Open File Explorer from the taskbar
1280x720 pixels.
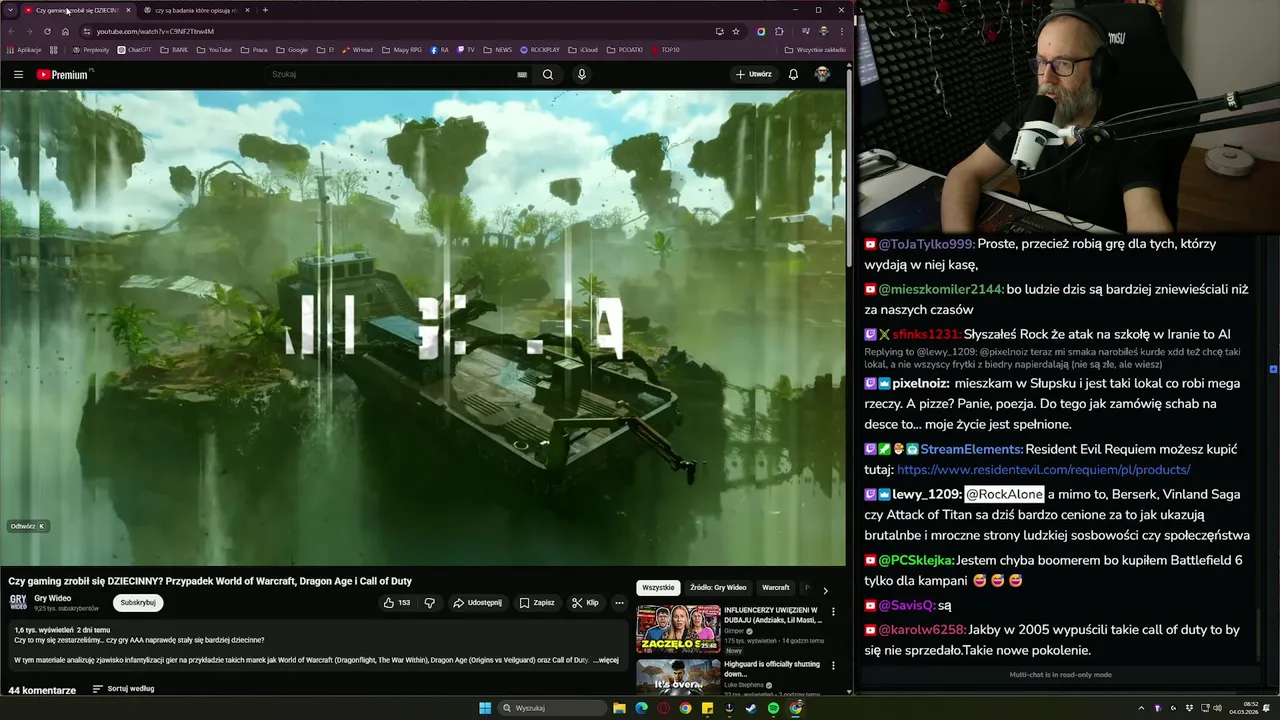[x=619, y=708]
